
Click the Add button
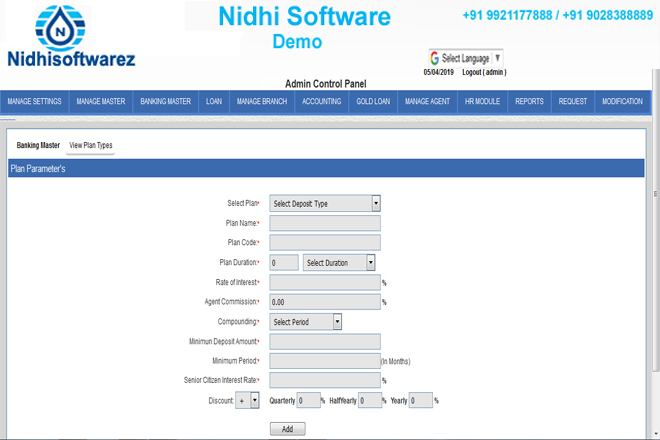point(287,429)
